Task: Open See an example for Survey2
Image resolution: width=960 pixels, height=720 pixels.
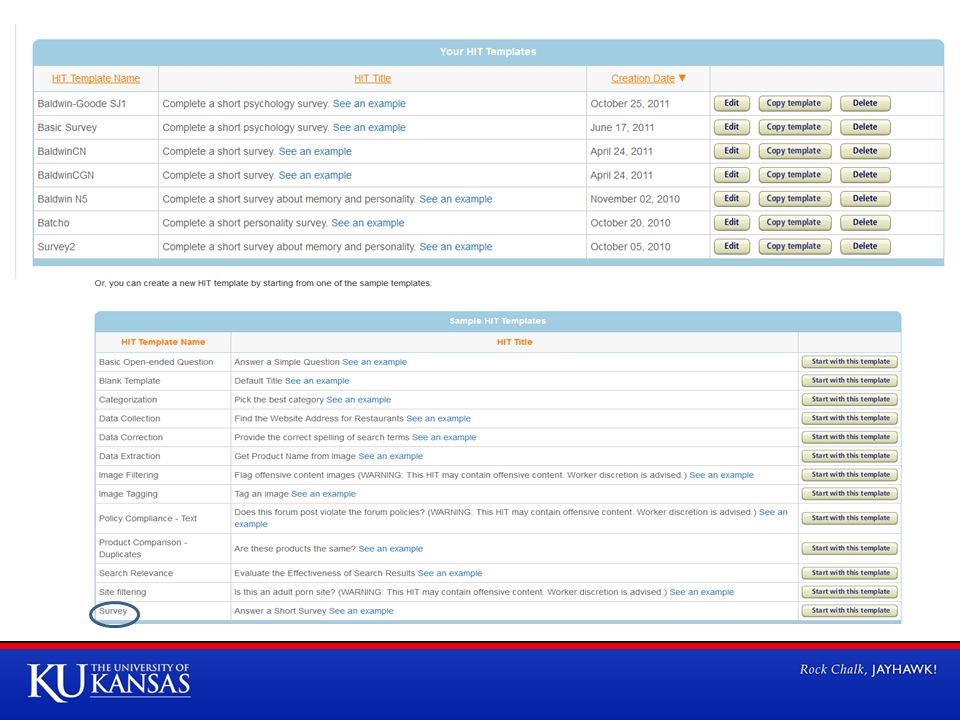Action: pos(456,247)
